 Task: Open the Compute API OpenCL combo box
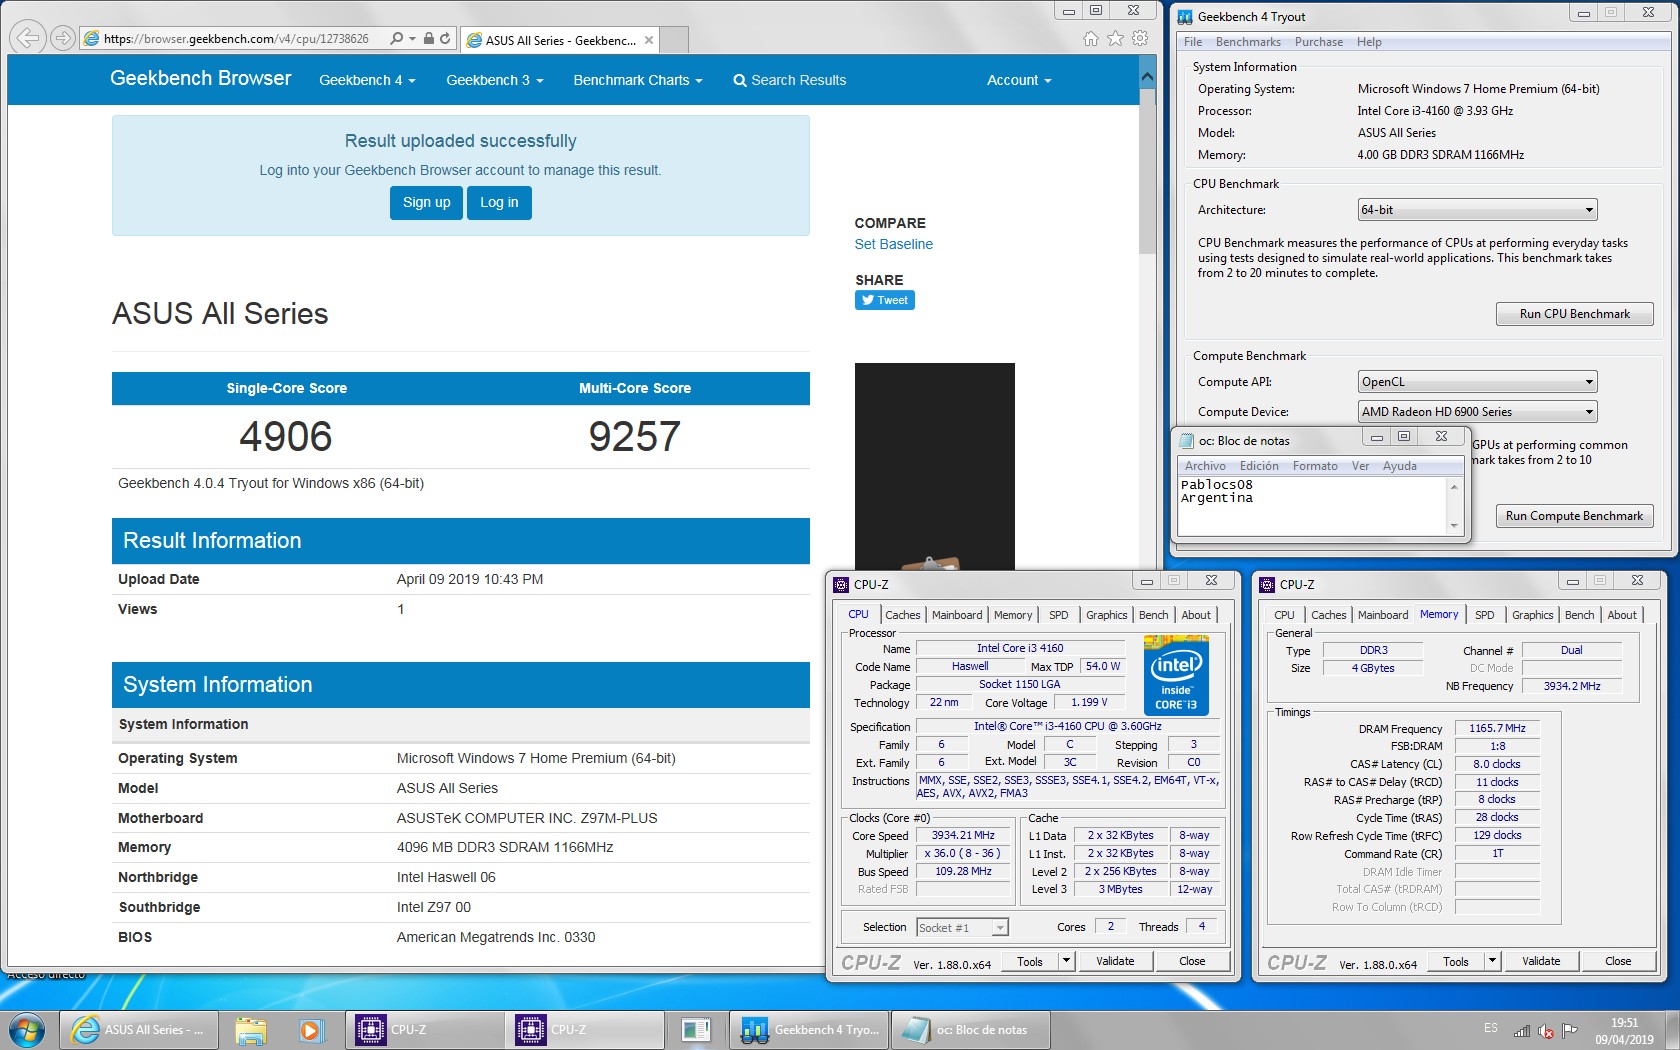point(1478,382)
